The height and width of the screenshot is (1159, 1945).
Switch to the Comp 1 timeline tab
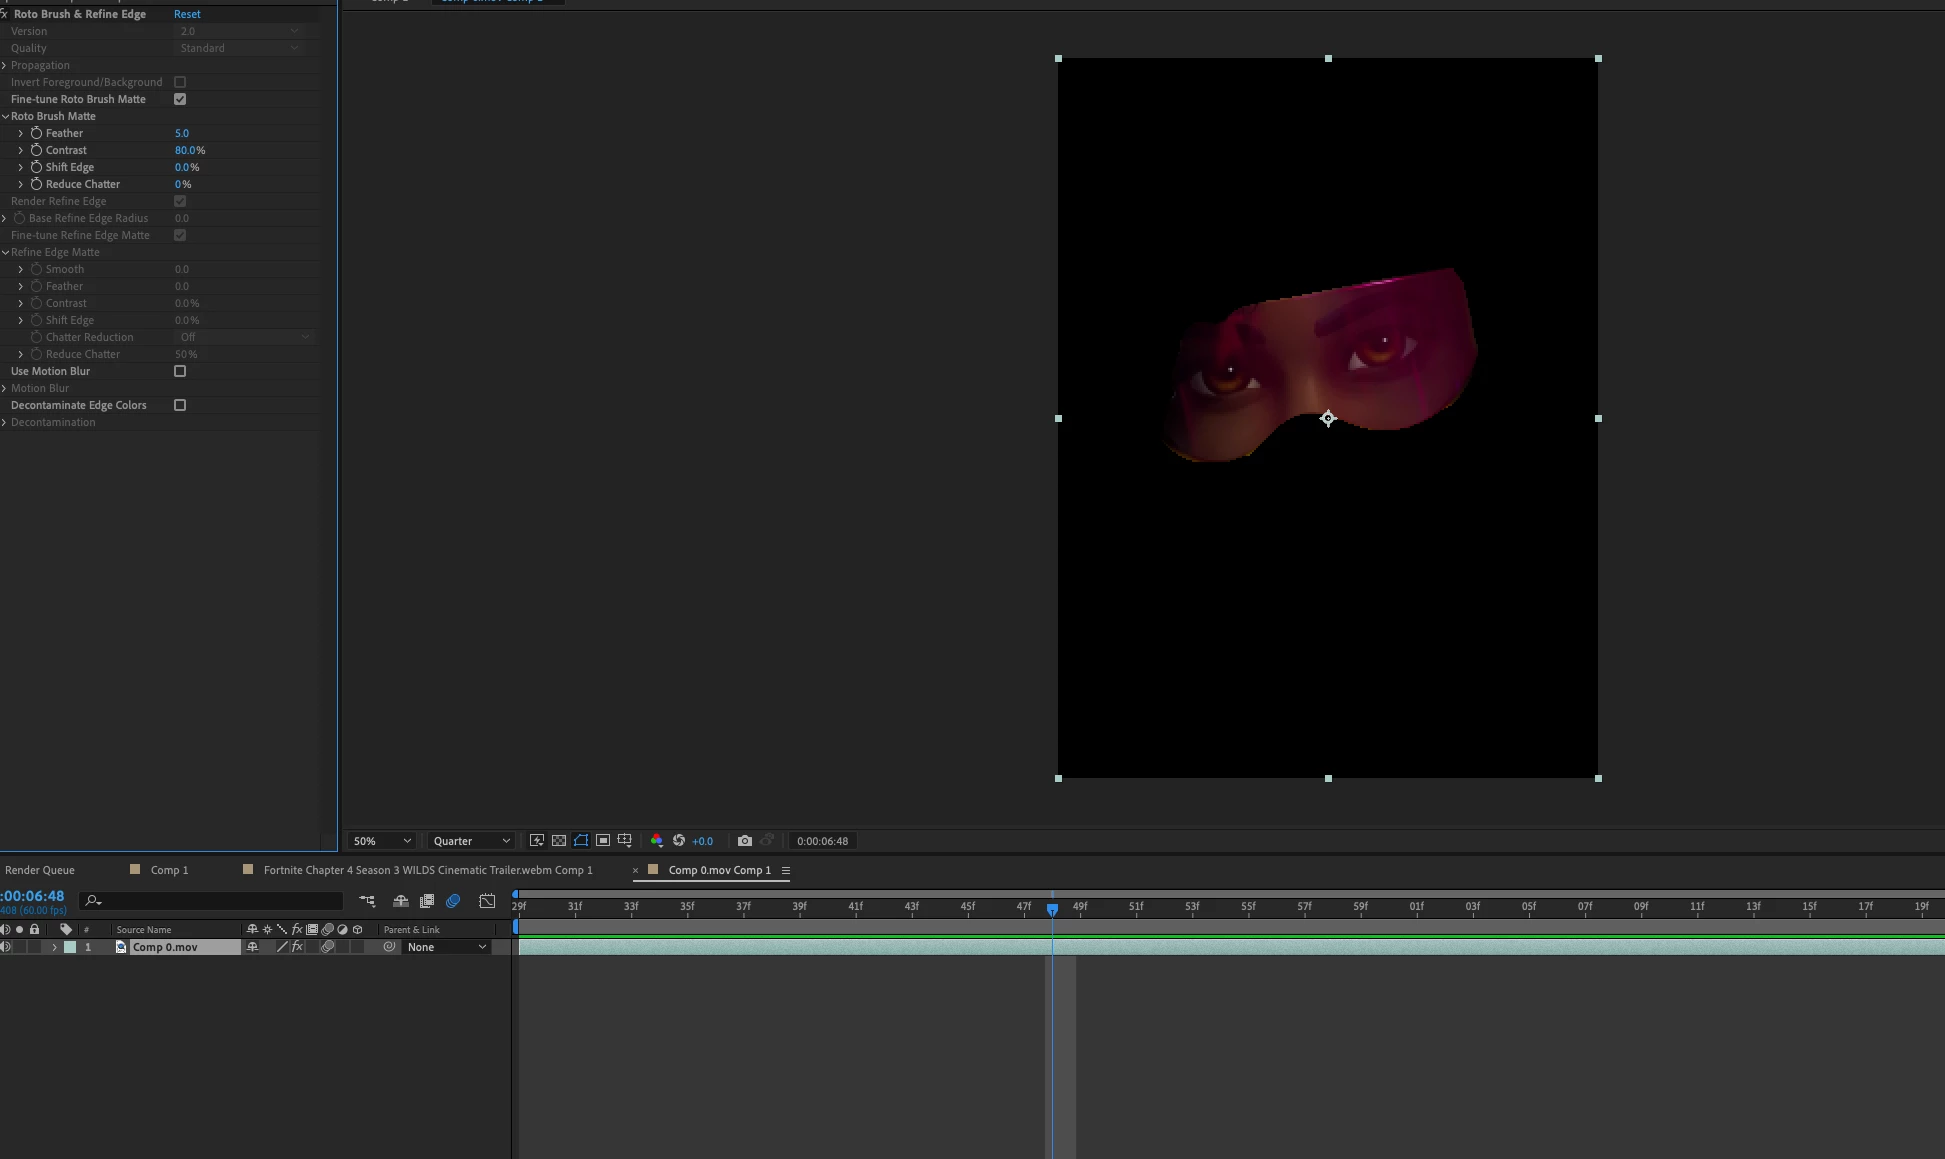click(169, 870)
